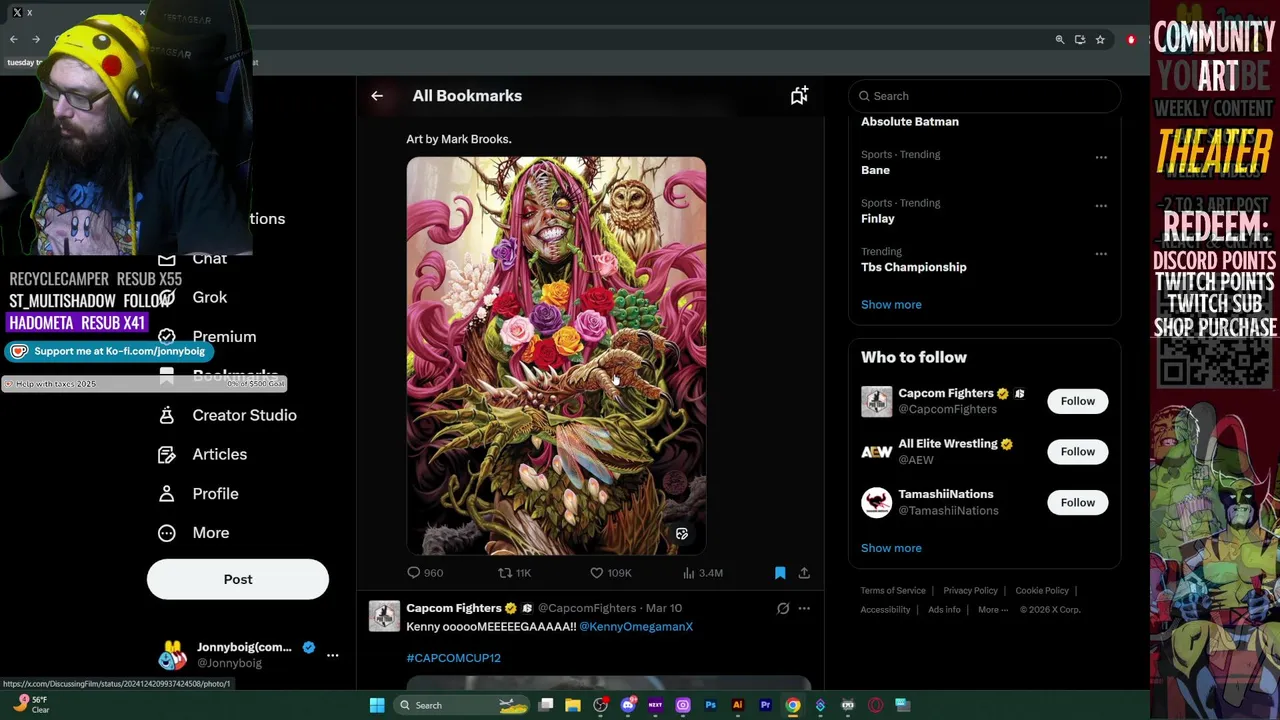Open Grok in the X sidebar
This screenshot has height=720, width=1280.
point(210,297)
